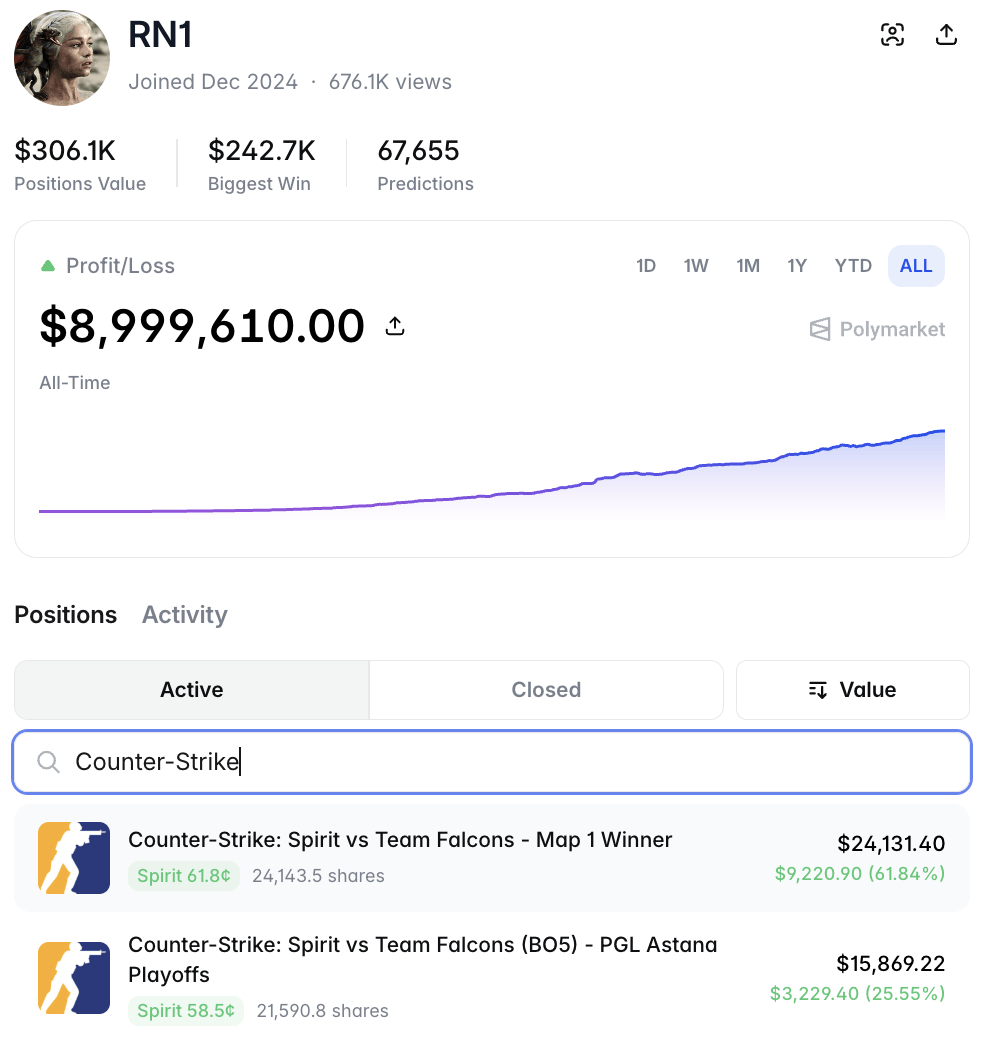Show Active positions
This screenshot has width=984, height=1040.
(x=192, y=690)
